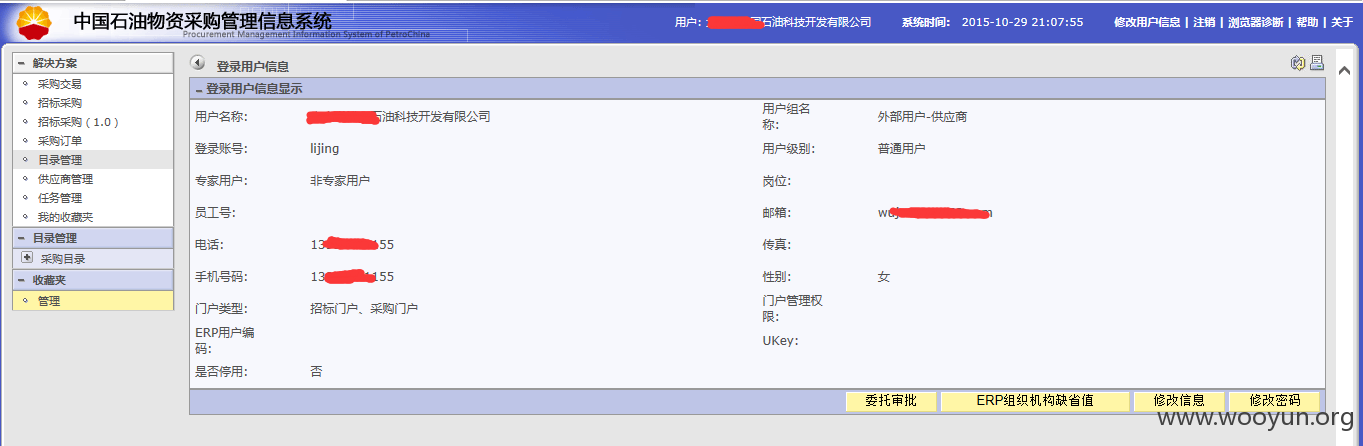Click the login account value lijing

tap(325, 149)
